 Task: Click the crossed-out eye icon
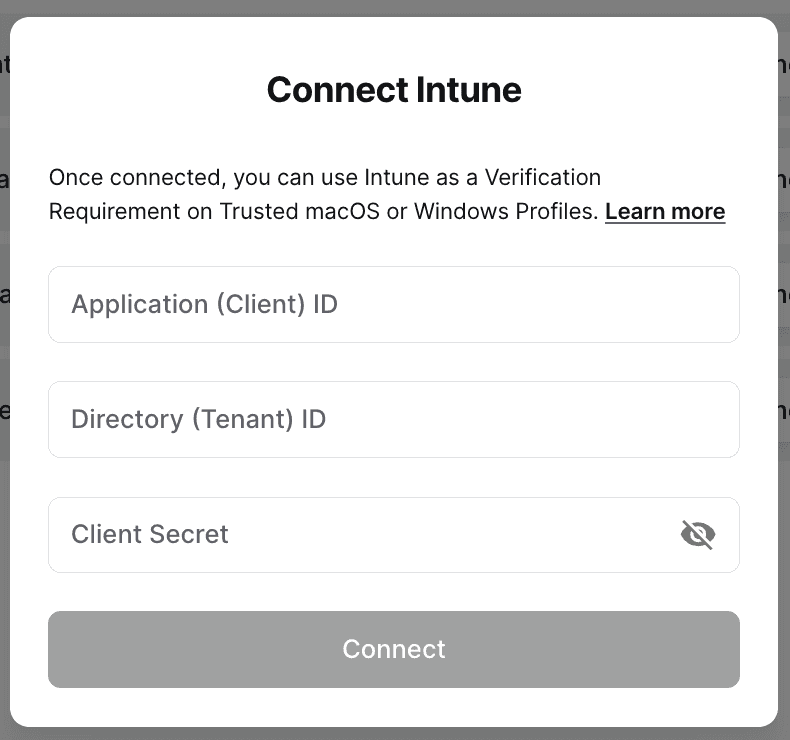tap(697, 535)
